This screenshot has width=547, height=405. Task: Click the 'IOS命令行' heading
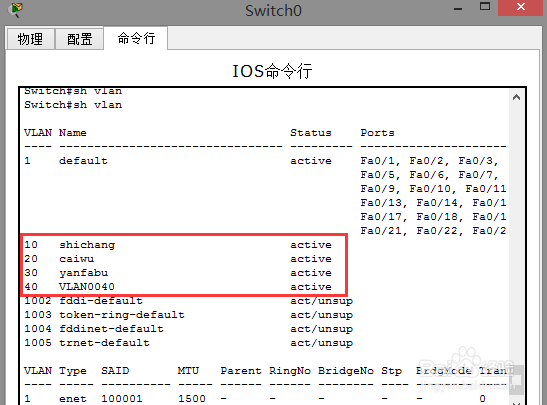(x=272, y=71)
